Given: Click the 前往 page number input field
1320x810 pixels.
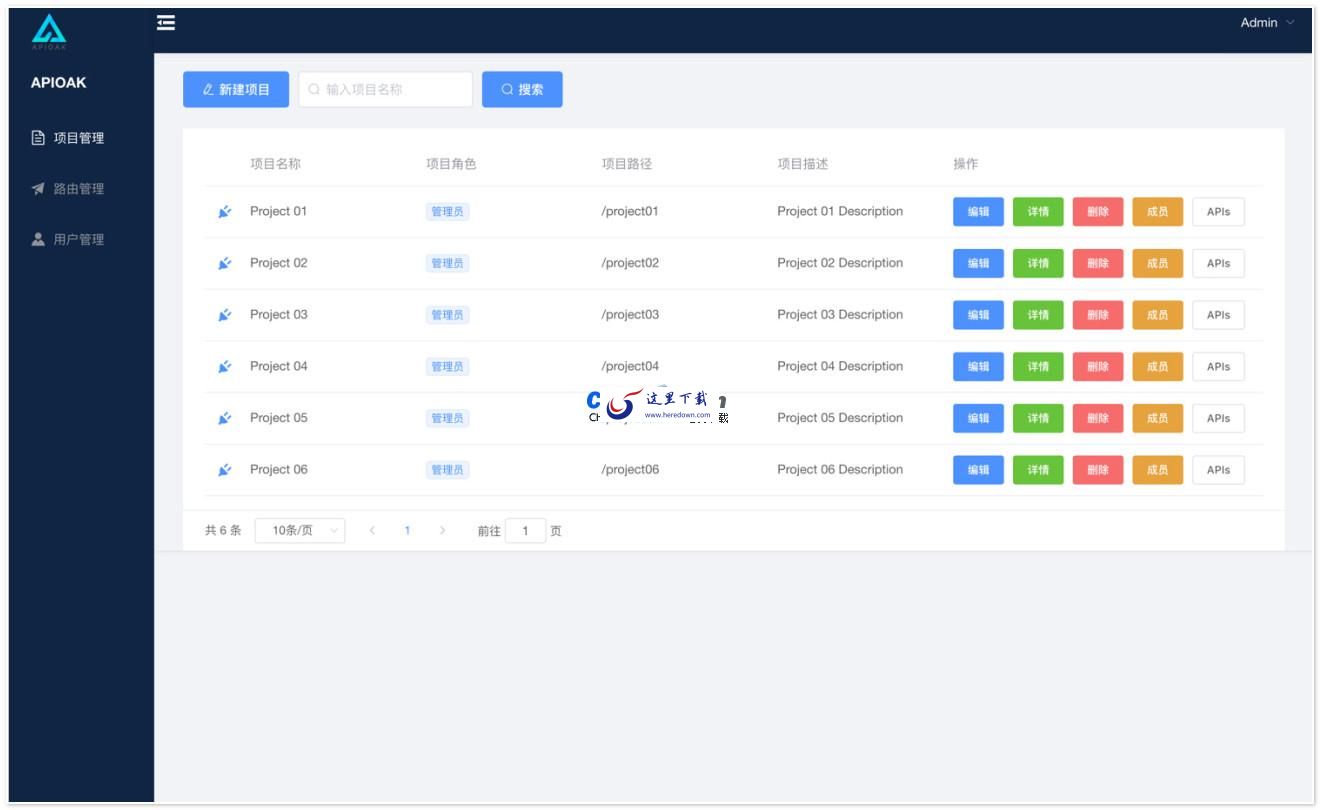Looking at the screenshot, I should [527, 530].
